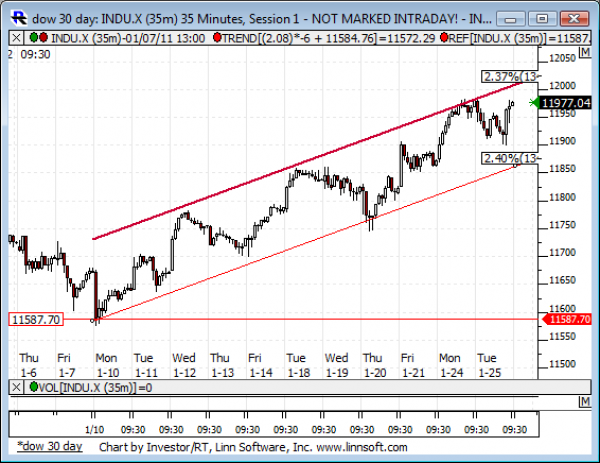Click the thick upper red trendline
Image resolution: width=600 pixels, height=463 pixels.
pos(306,161)
